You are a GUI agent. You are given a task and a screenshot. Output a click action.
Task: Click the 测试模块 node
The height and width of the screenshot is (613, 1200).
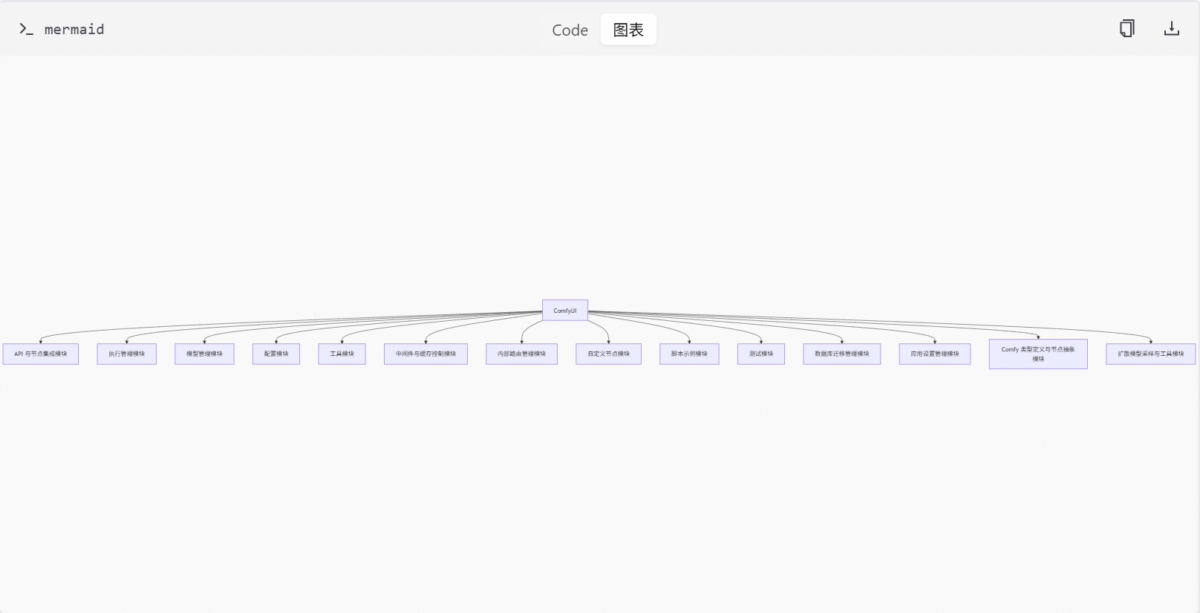click(761, 354)
